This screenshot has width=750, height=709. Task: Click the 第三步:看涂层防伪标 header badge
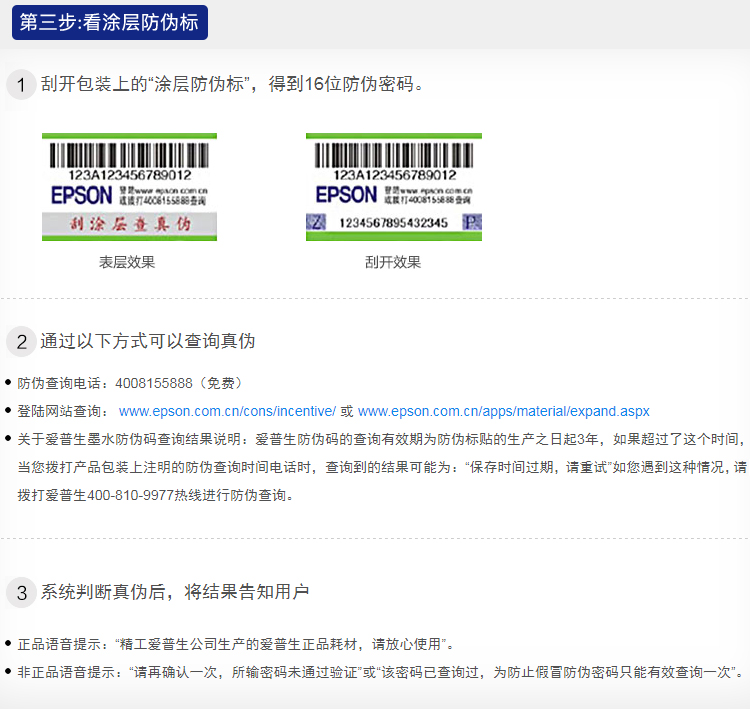(x=109, y=23)
